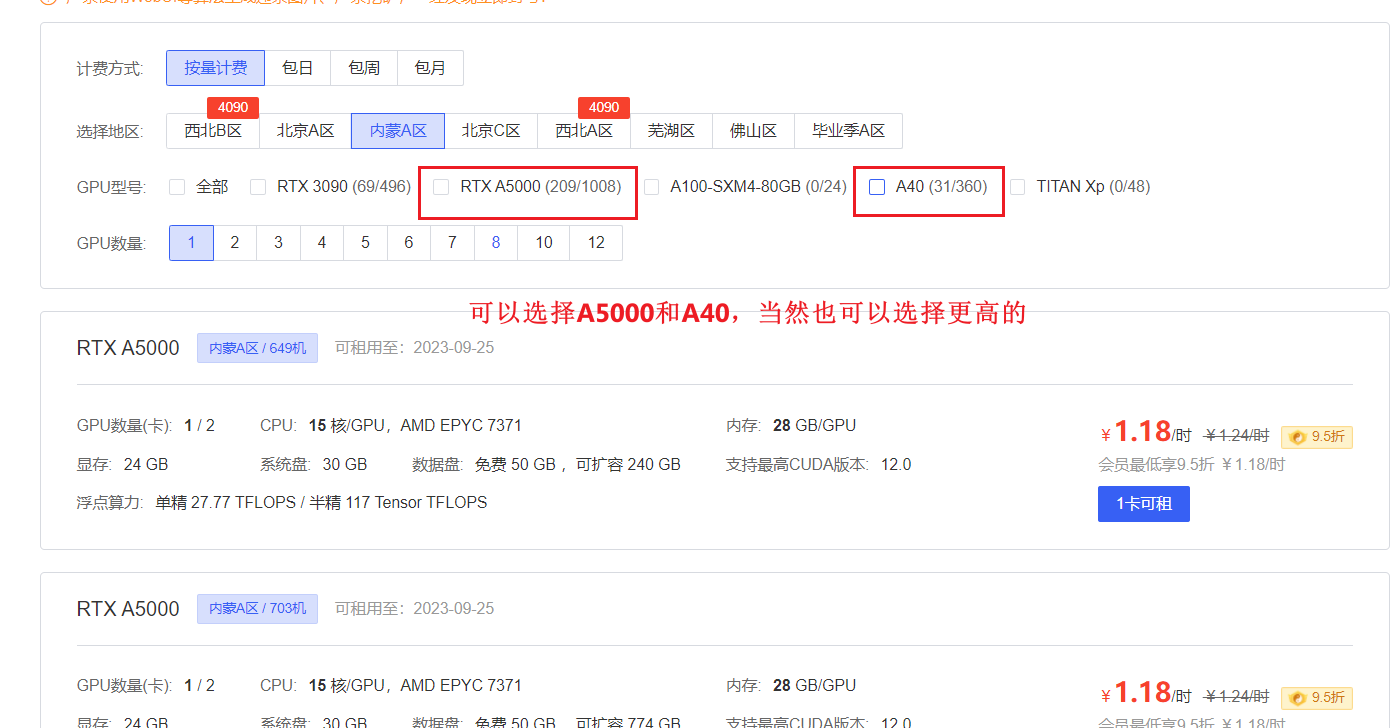Image resolution: width=1393 pixels, height=728 pixels.
Task: Set GPU count to 6
Action: (x=409, y=243)
